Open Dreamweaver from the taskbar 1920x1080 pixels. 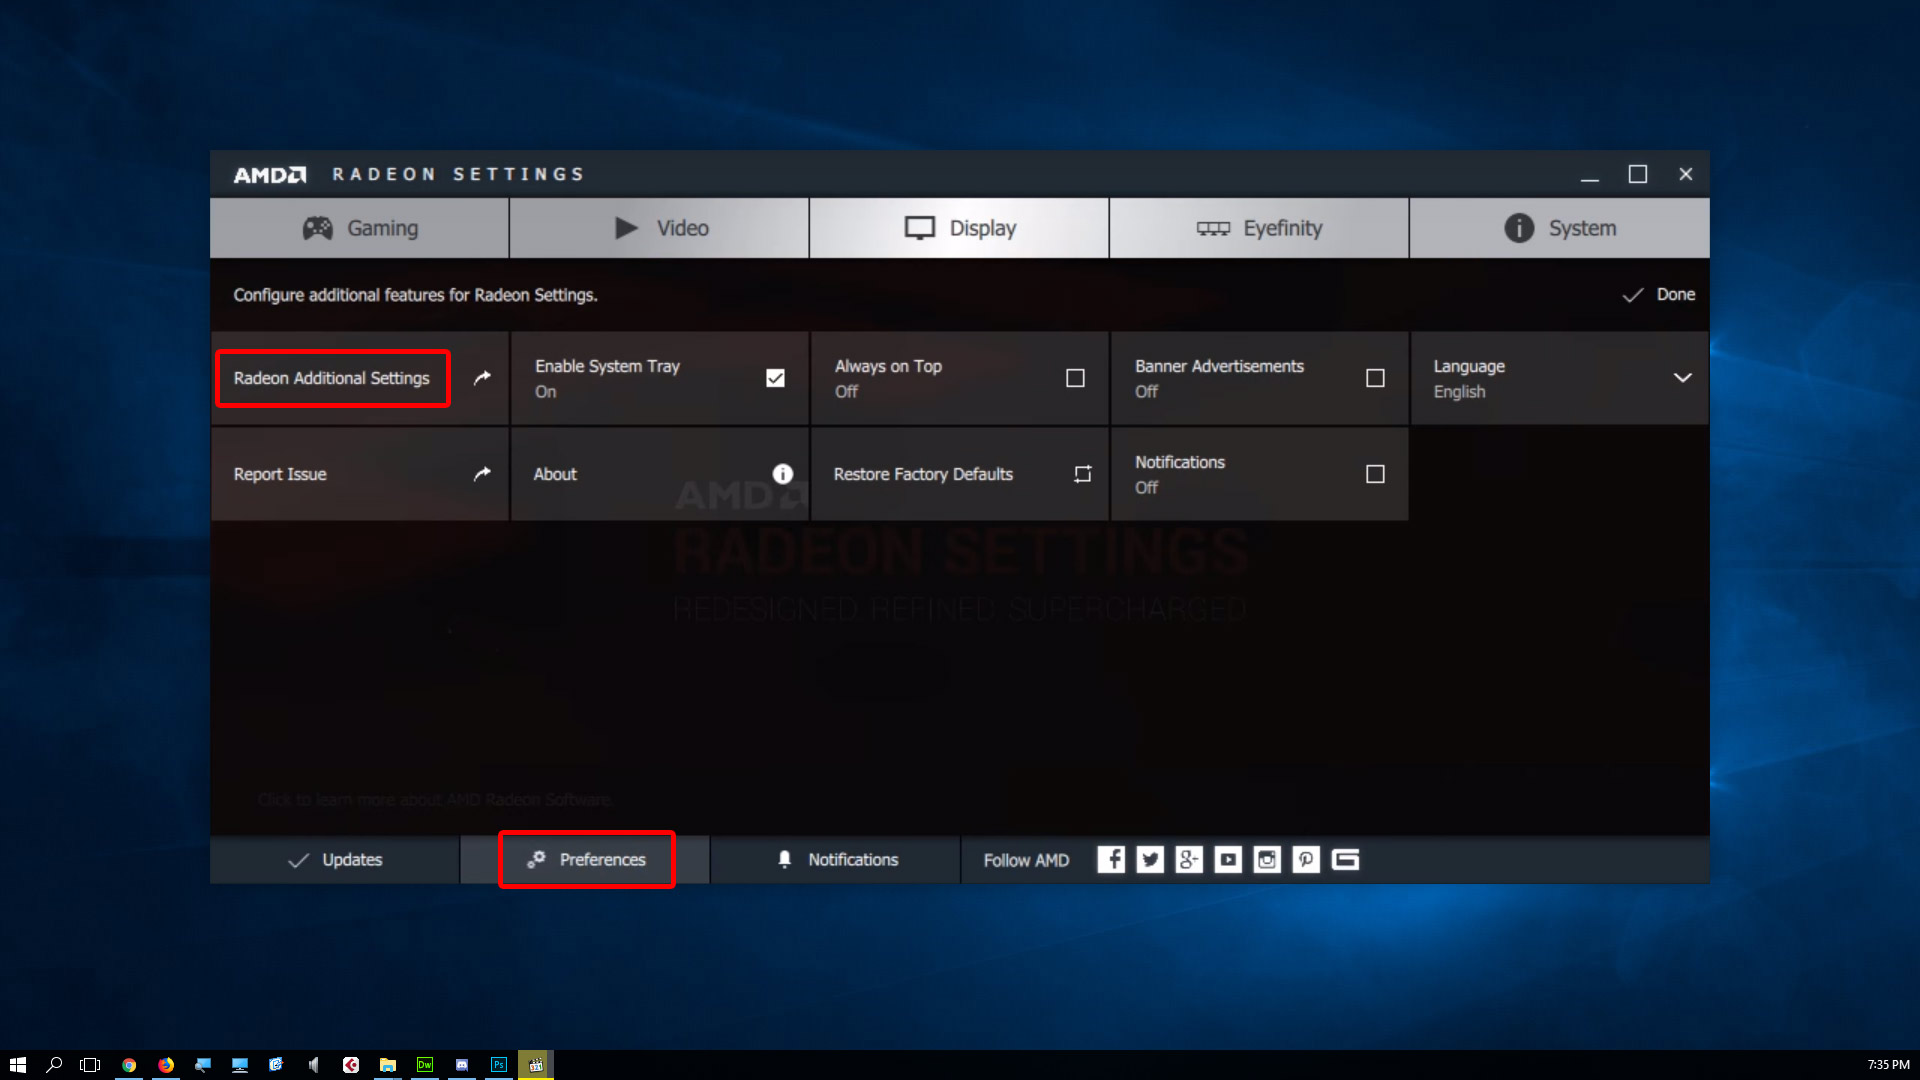click(x=425, y=1065)
